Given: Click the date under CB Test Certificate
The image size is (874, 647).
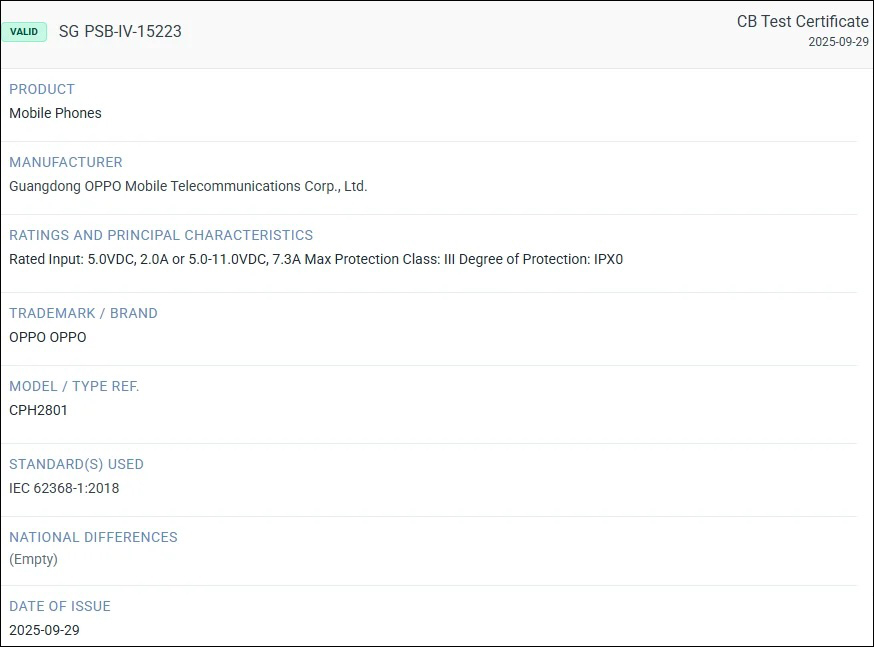Looking at the screenshot, I should [838, 42].
